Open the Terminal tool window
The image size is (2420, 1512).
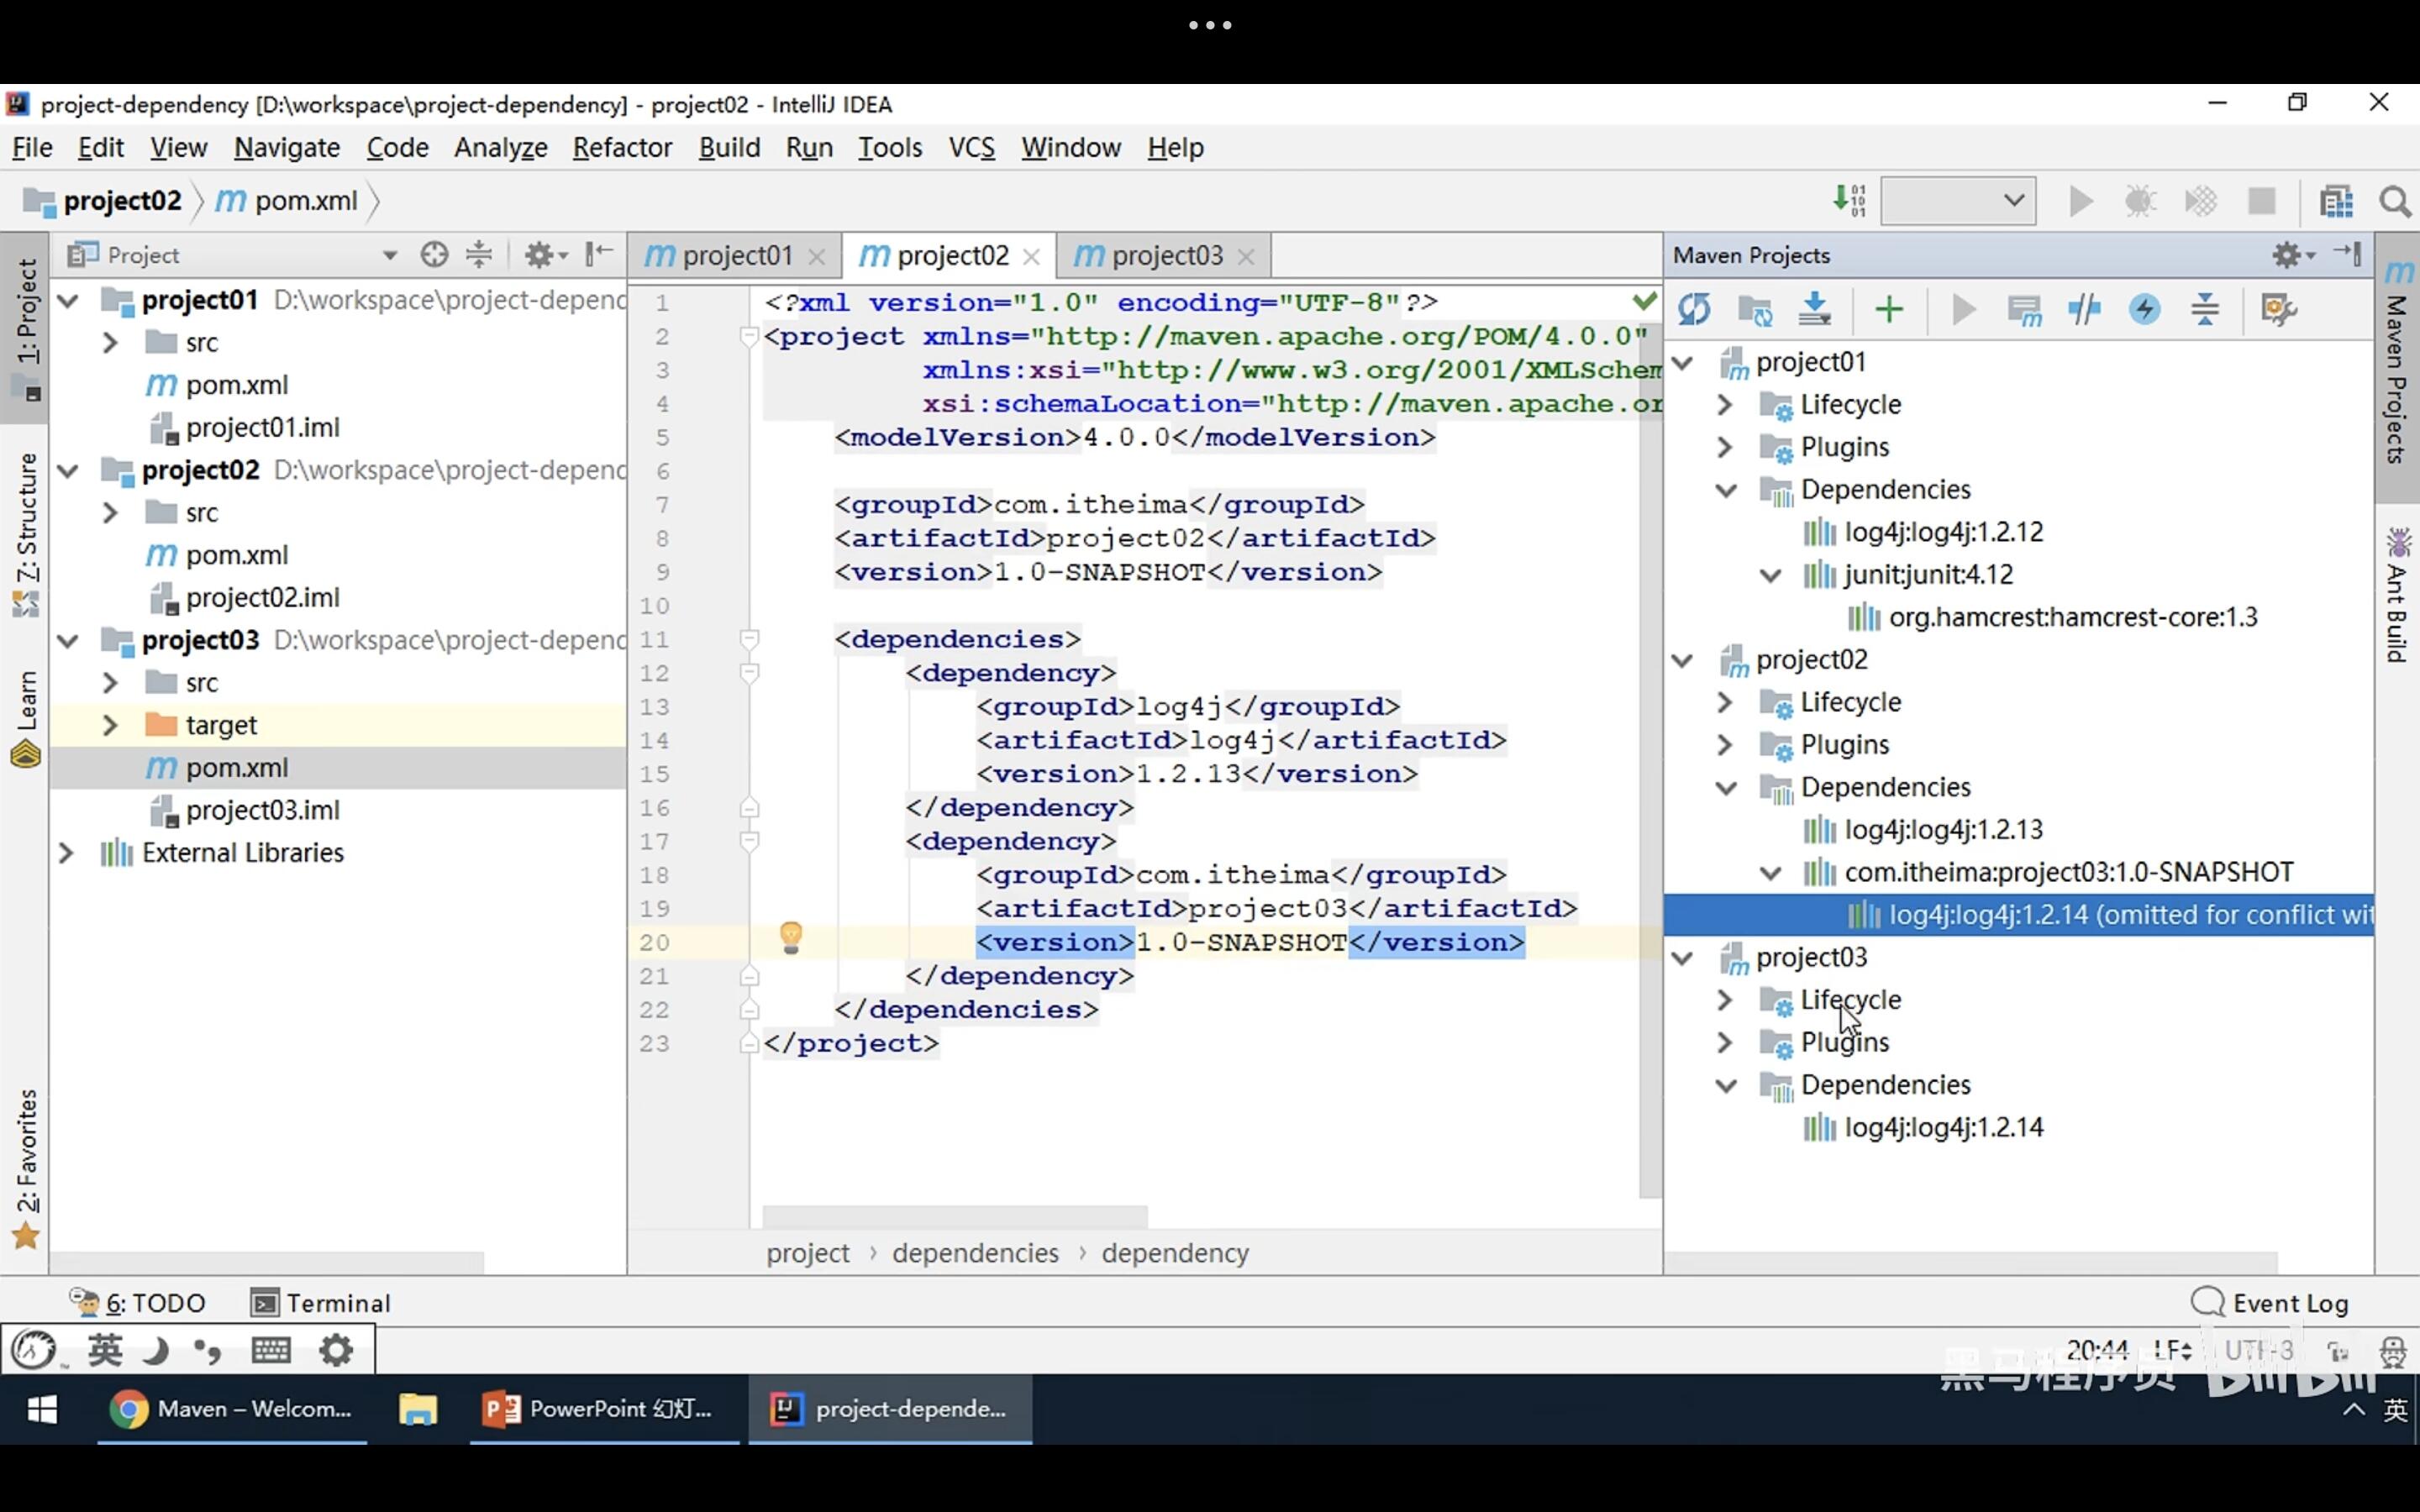point(320,1303)
